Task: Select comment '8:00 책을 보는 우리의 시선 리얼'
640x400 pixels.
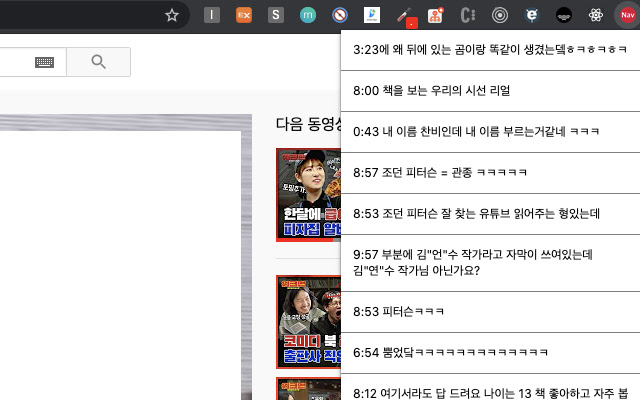Action: [x=490, y=91]
